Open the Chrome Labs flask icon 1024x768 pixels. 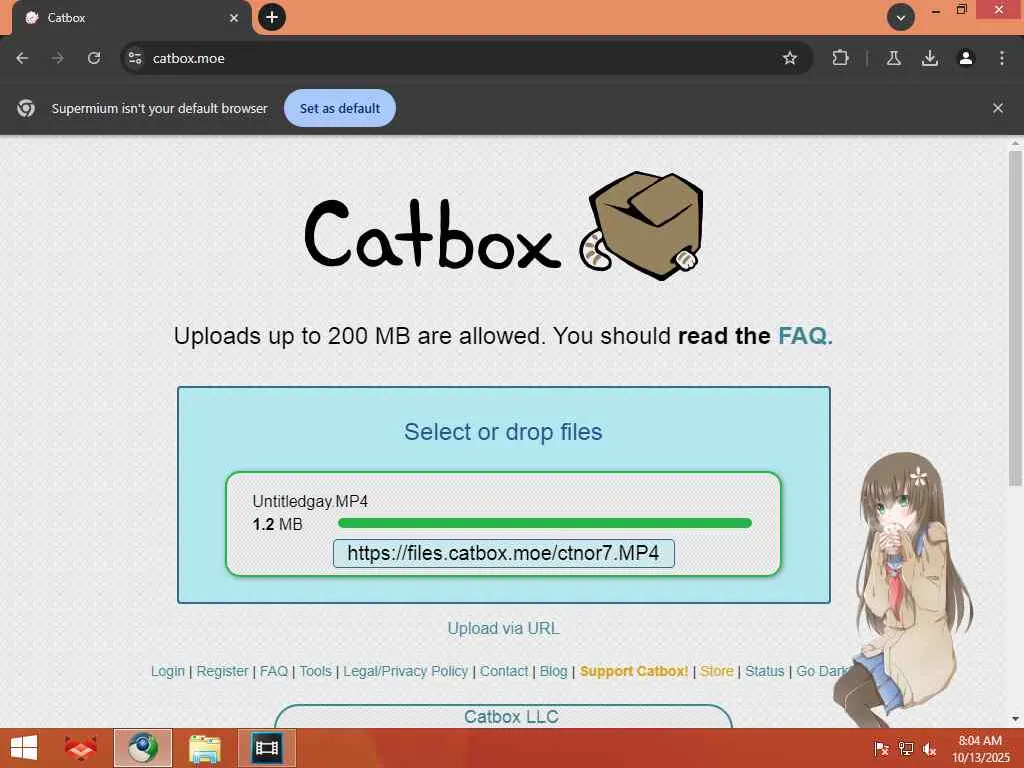(x=893, y=58)
